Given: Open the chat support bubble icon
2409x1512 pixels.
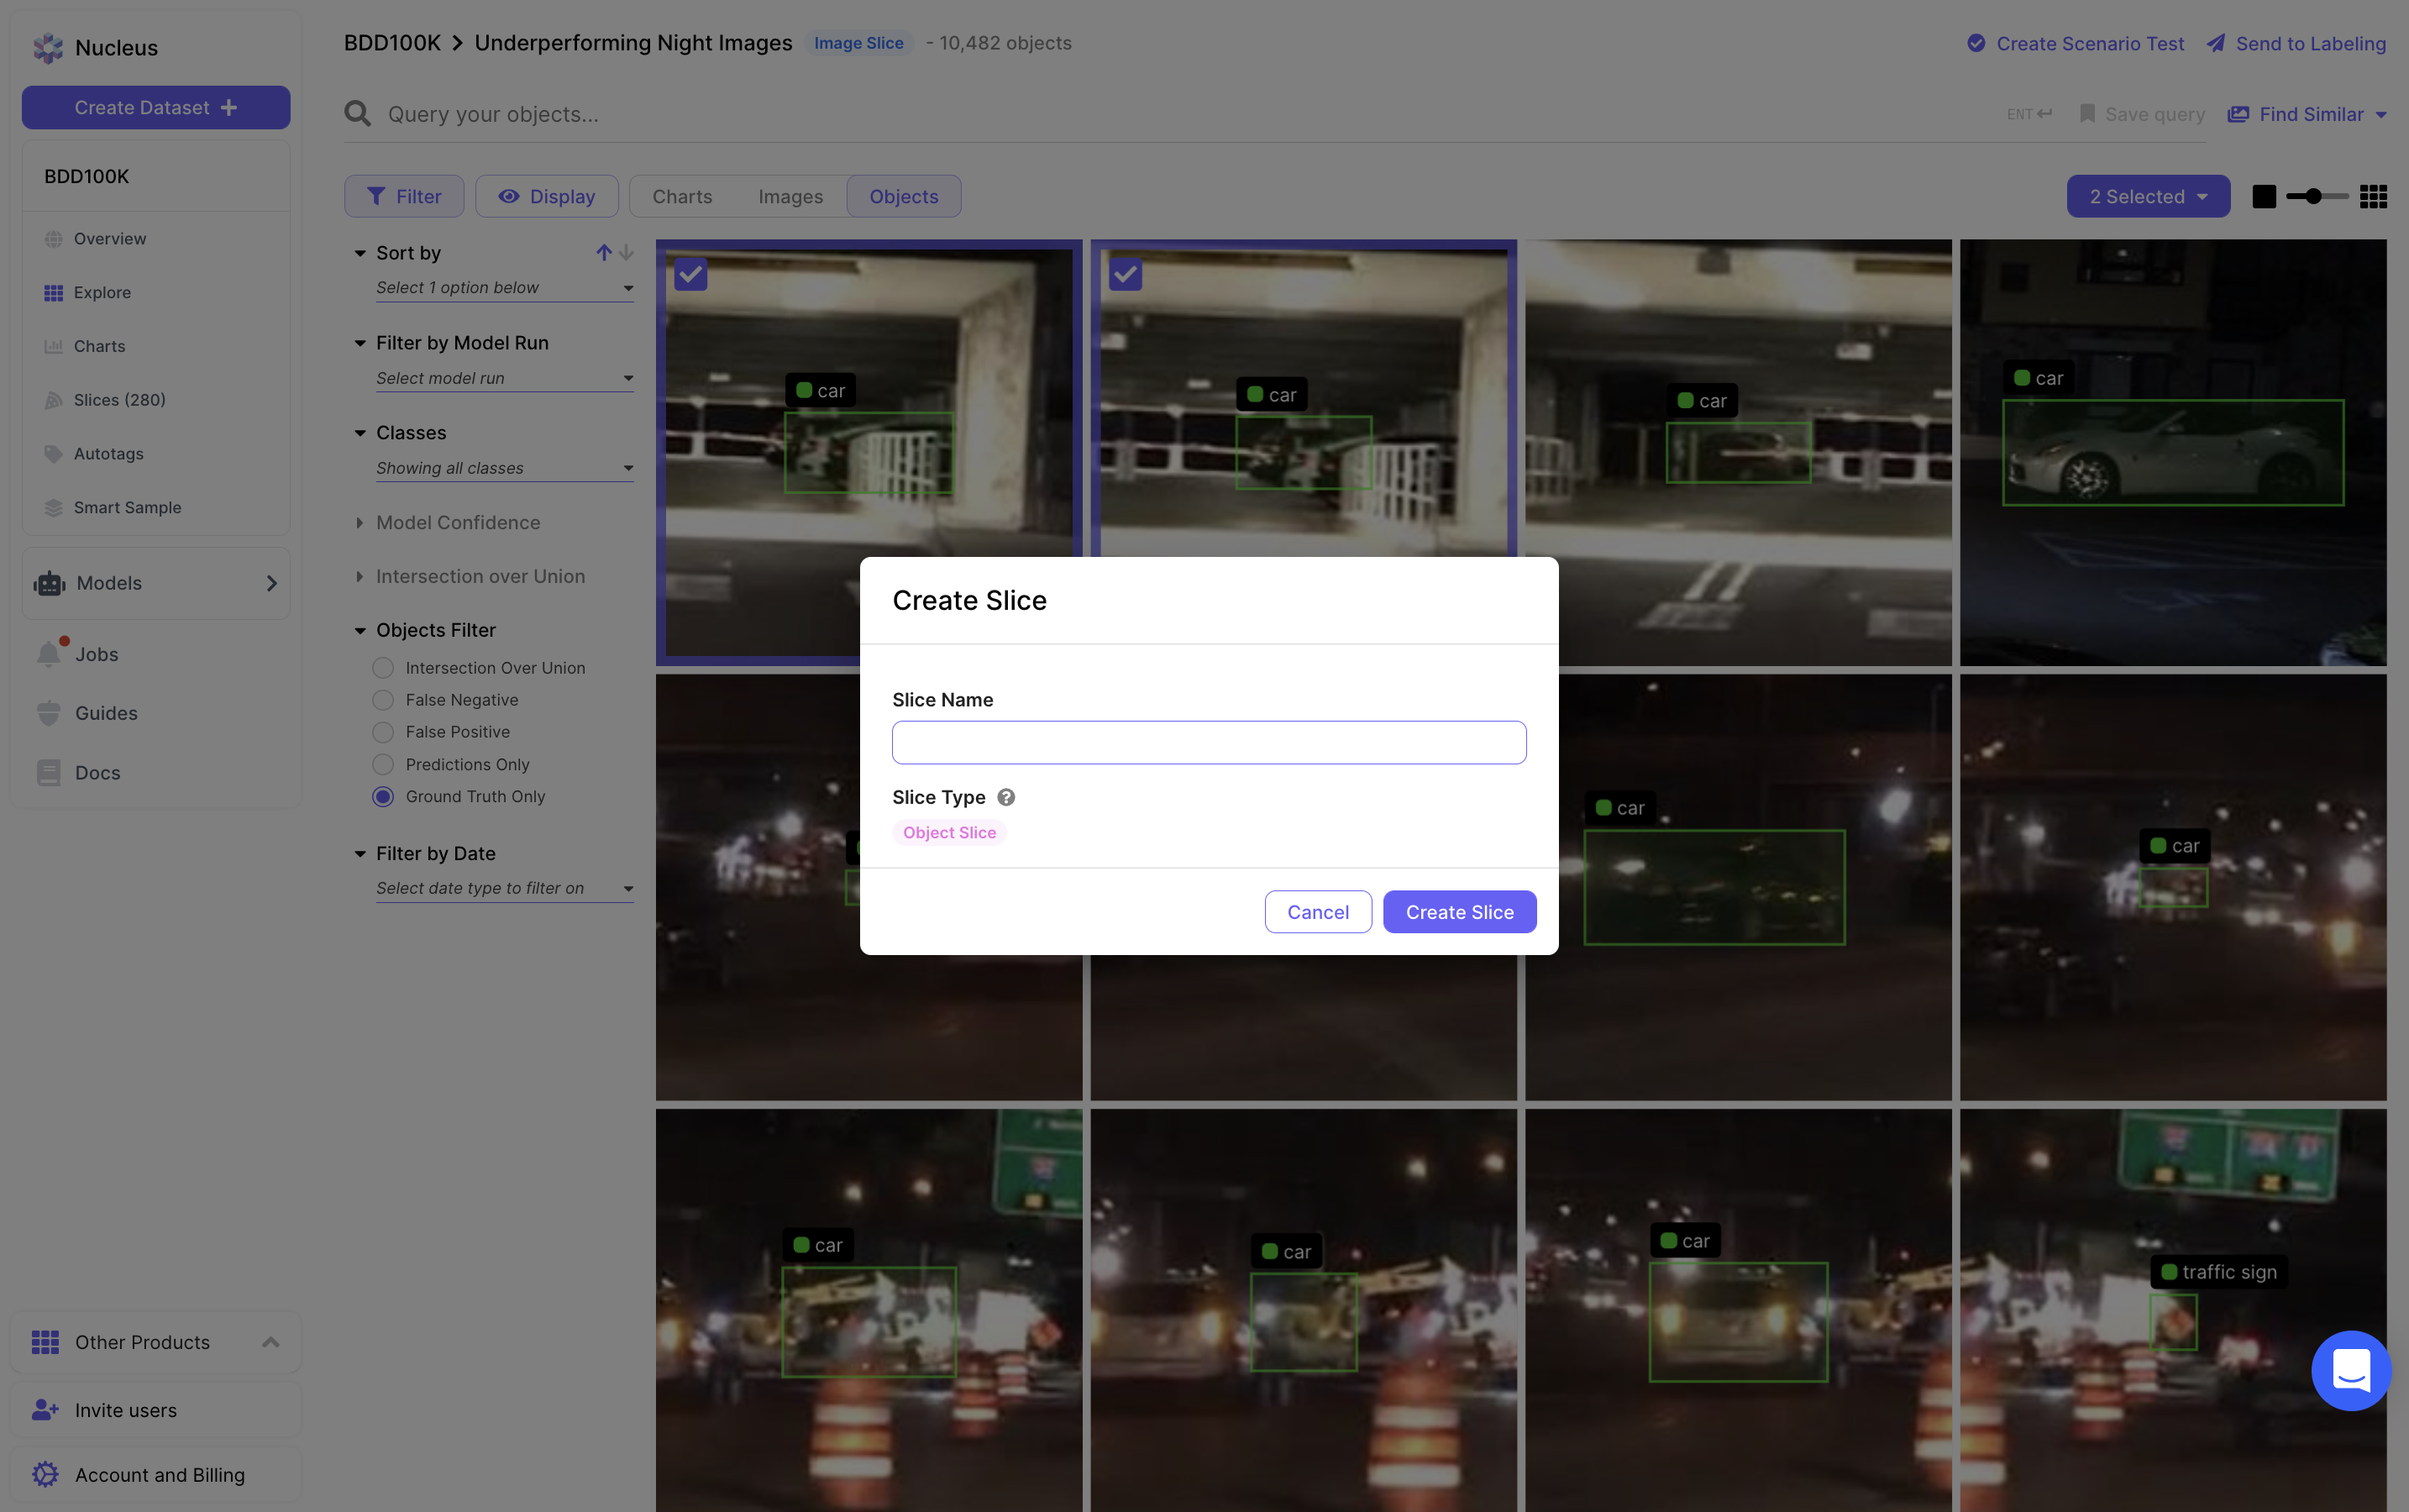Looking at the screenshot, I should coord(2350,1369).
